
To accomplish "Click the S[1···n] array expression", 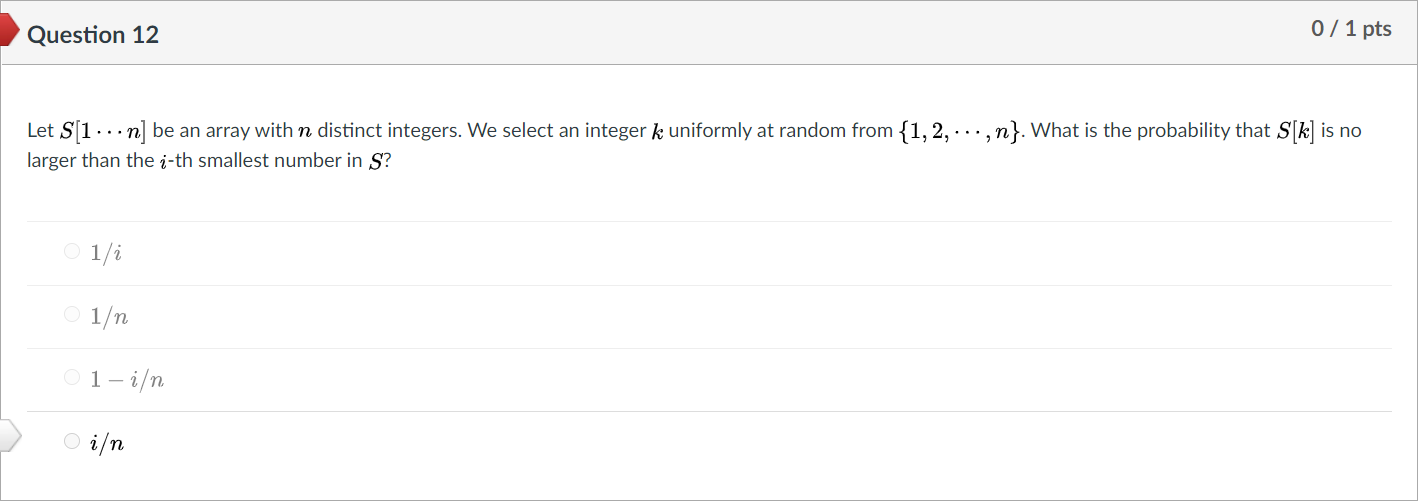I will click(x=104, y=131).
